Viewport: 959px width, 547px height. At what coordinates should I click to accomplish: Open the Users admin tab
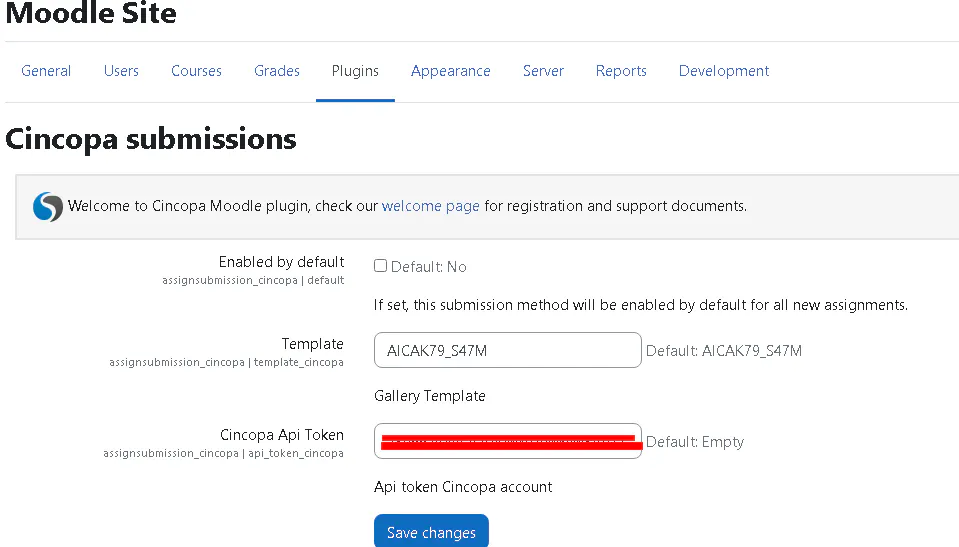tap(121, 71)
